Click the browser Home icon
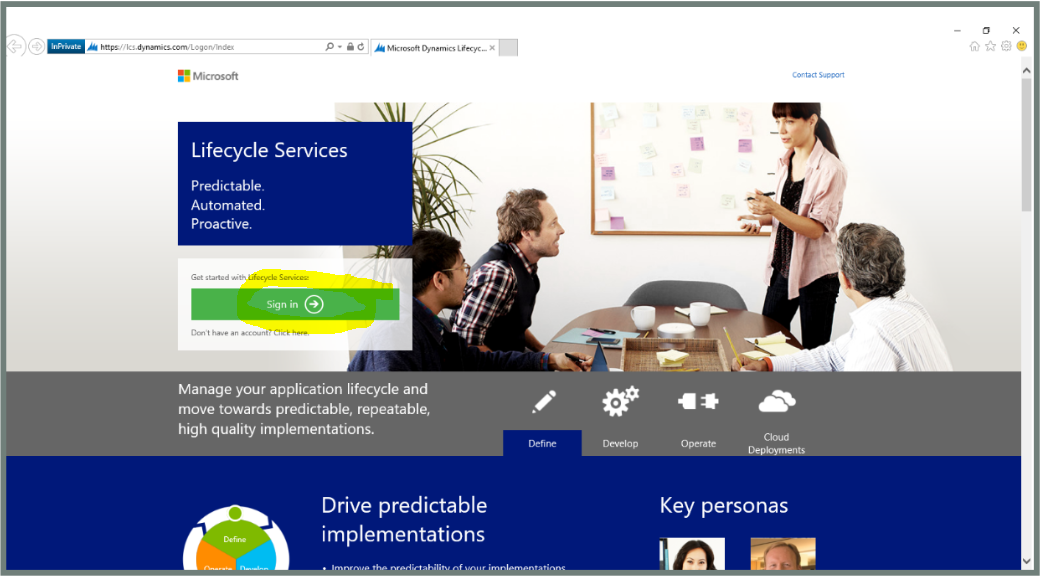The width and height of the screenshot is (1042, 577). tap(974, 46)
